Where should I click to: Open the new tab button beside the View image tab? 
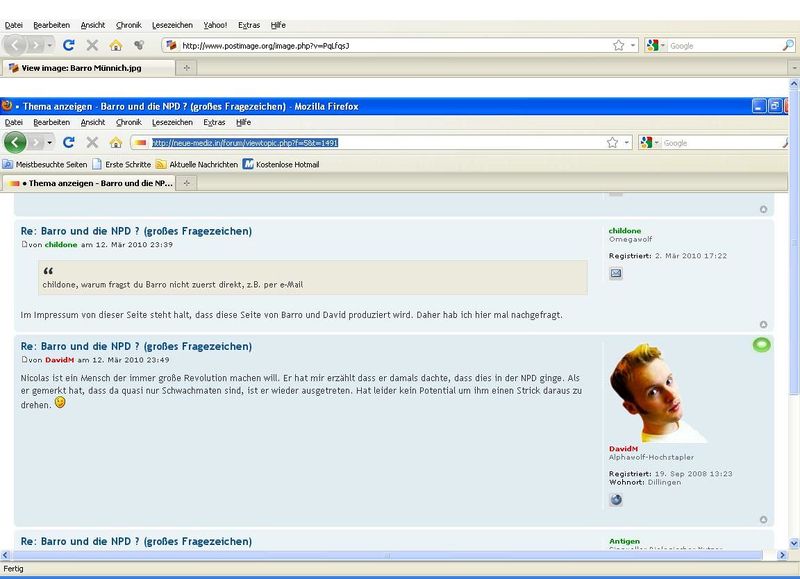pyautogui.click(x=187, y=68)
